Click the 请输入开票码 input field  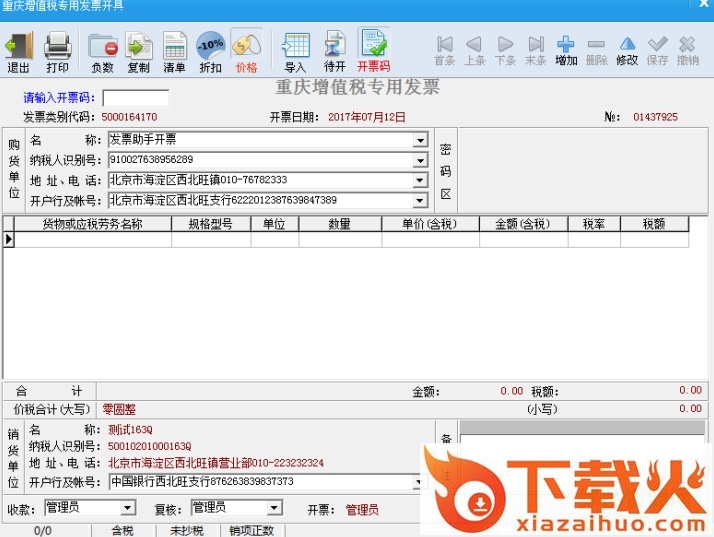[135, 98]
